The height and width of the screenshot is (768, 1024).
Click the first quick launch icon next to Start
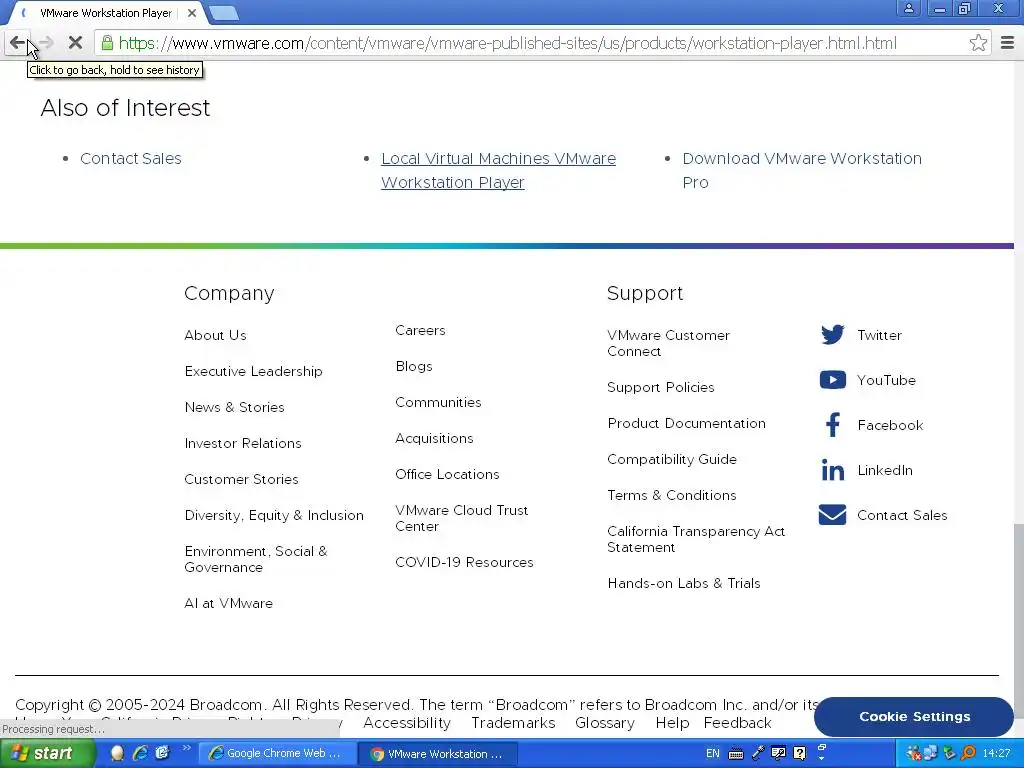click(118, 754)
